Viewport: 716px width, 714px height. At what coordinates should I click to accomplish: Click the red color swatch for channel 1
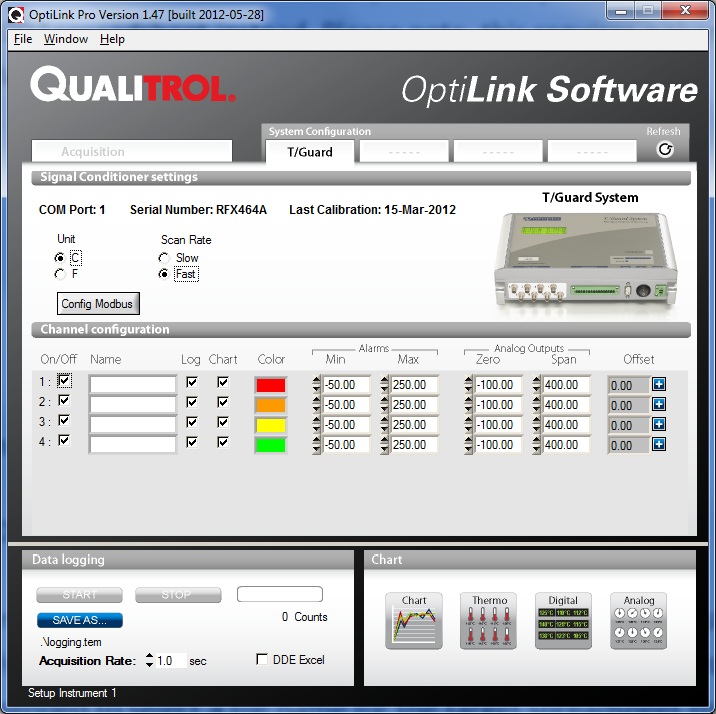tap(271, 385)
